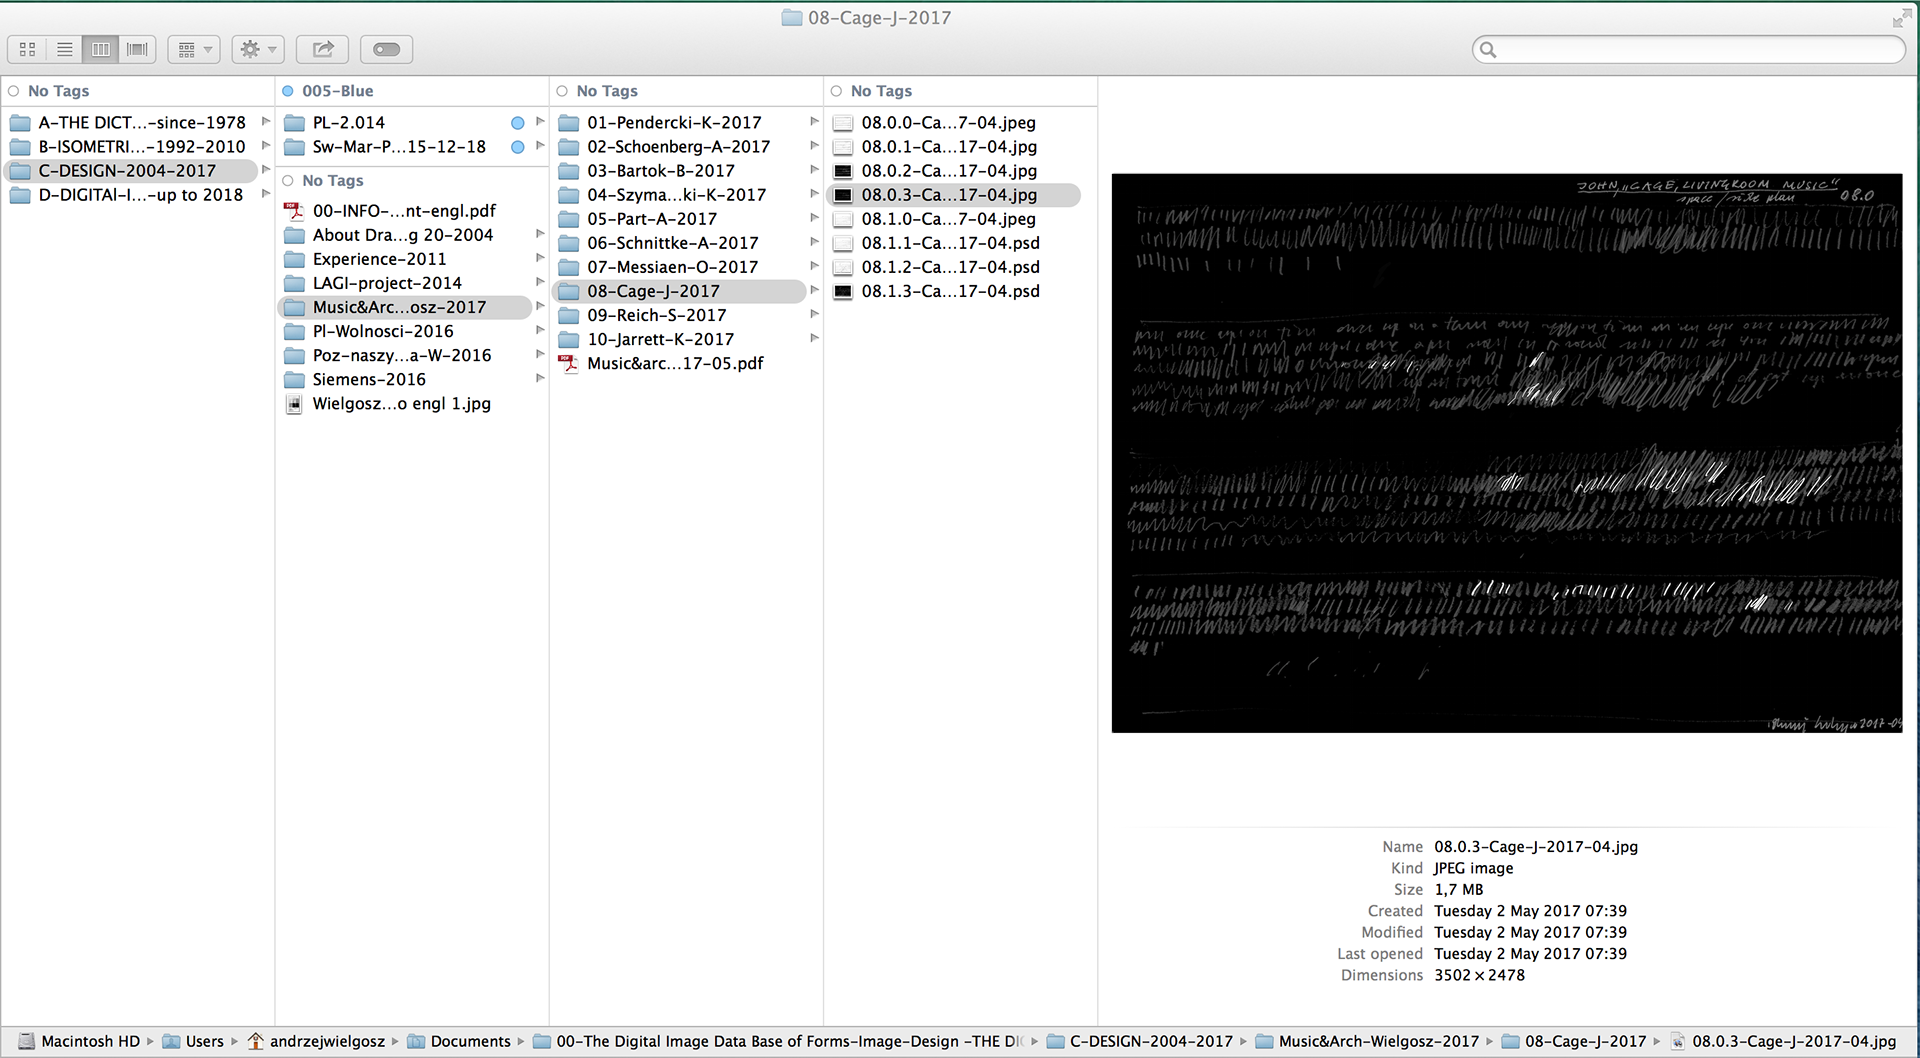Viewport: 1920px width, 1058px height.
Task: Click Documents in the path bar
Action: 459,1041
